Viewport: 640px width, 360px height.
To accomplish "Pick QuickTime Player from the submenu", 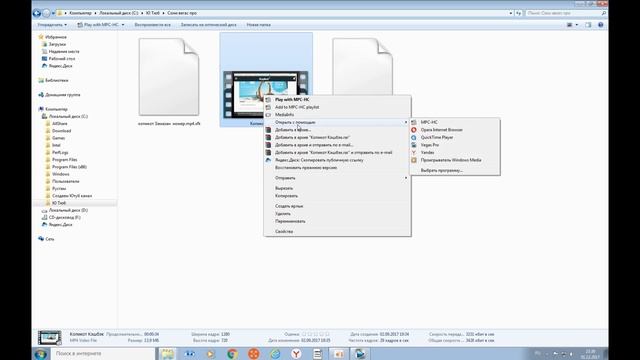I will (437, 138).
